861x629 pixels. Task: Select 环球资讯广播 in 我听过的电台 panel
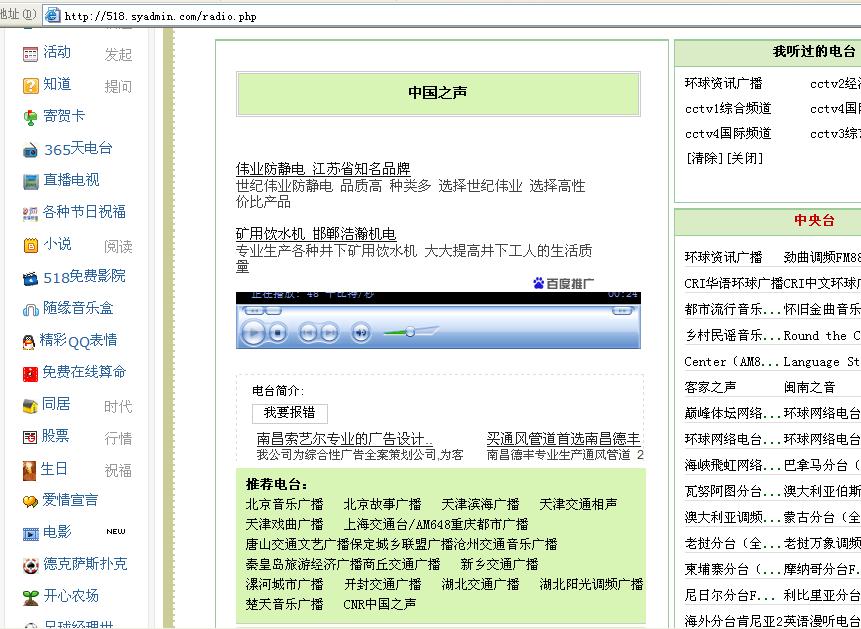click(x=724, y=83)
